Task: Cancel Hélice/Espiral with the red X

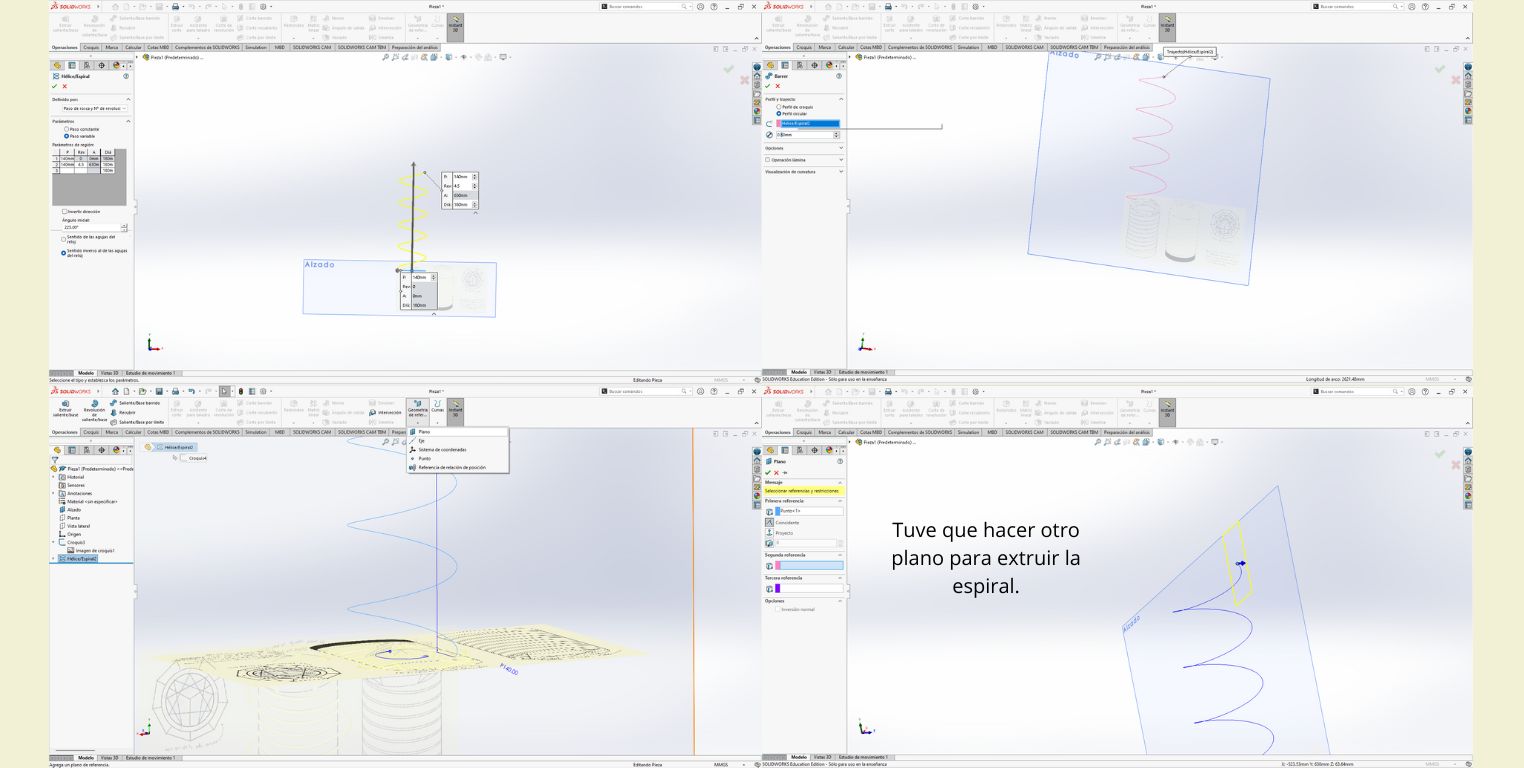Action: tap(65, 86)
